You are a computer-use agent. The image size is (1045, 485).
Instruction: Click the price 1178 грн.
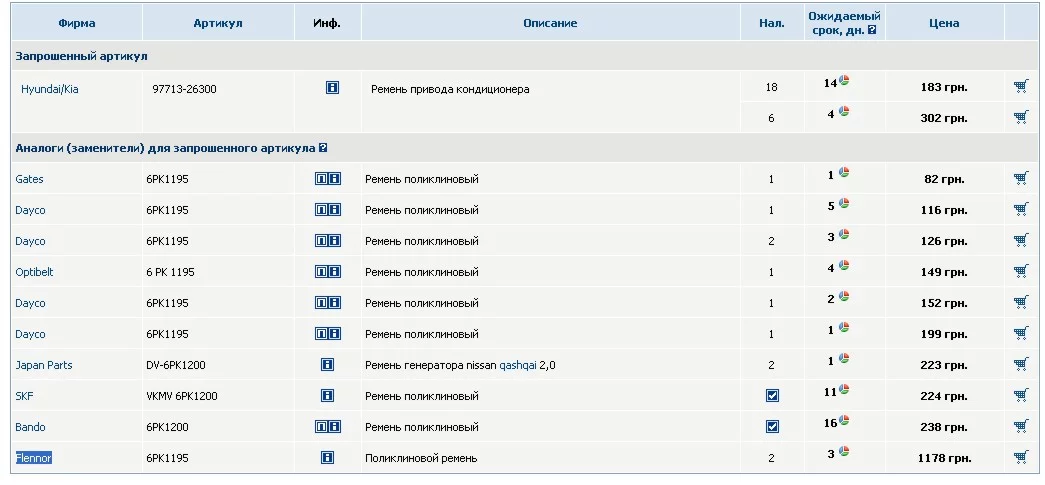(944, 458)
